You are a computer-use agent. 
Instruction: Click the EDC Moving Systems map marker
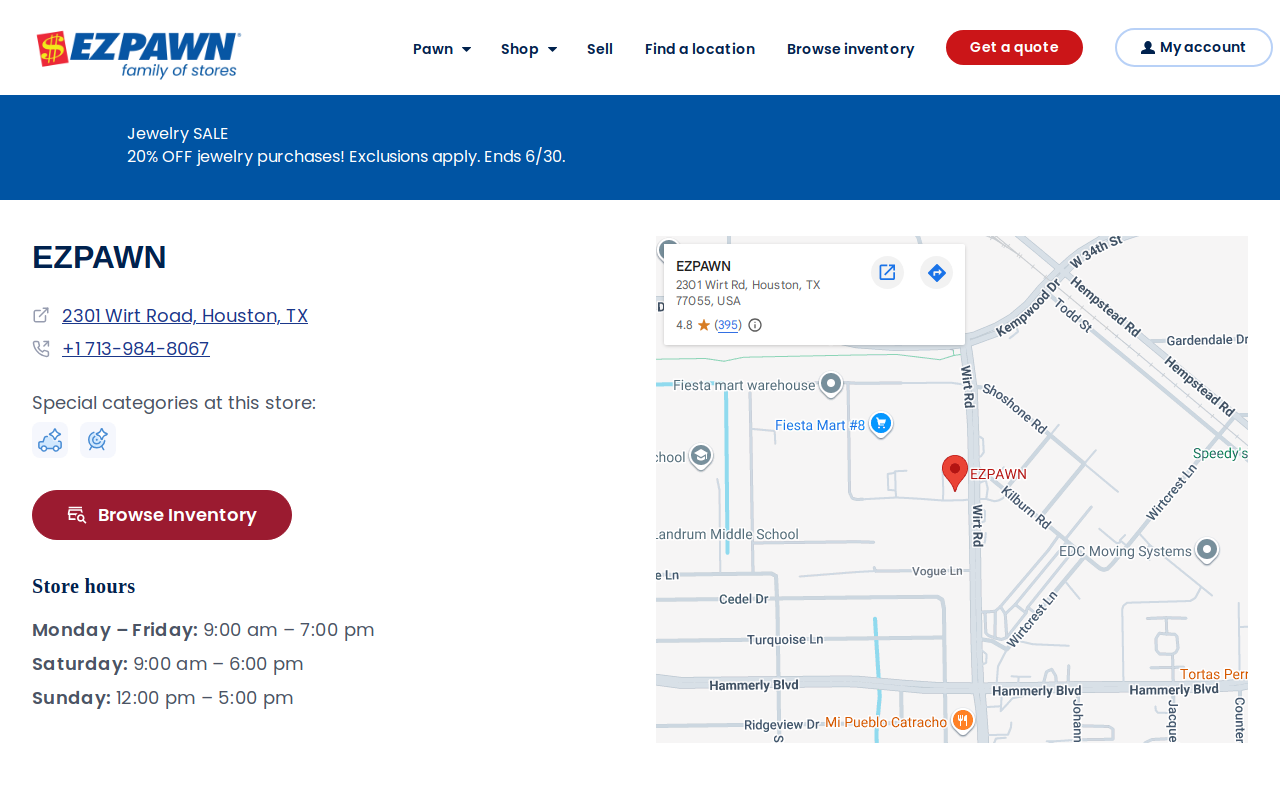click(1207, 550)
